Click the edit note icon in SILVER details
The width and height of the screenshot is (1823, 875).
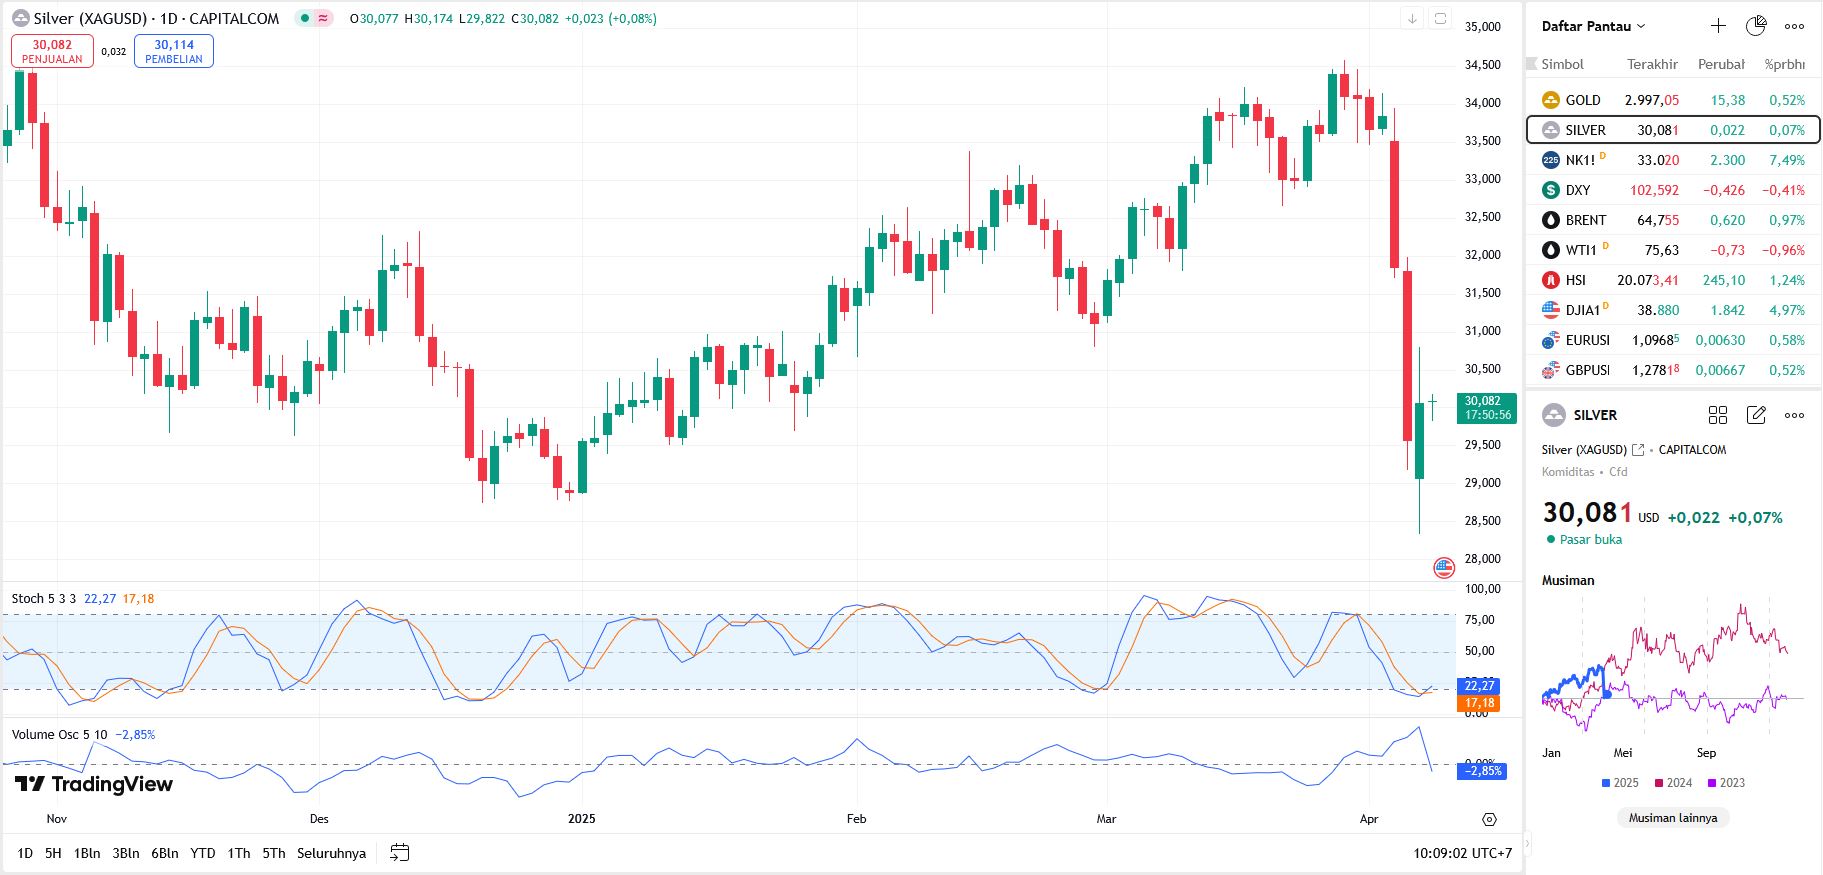tap(1756, 415)
